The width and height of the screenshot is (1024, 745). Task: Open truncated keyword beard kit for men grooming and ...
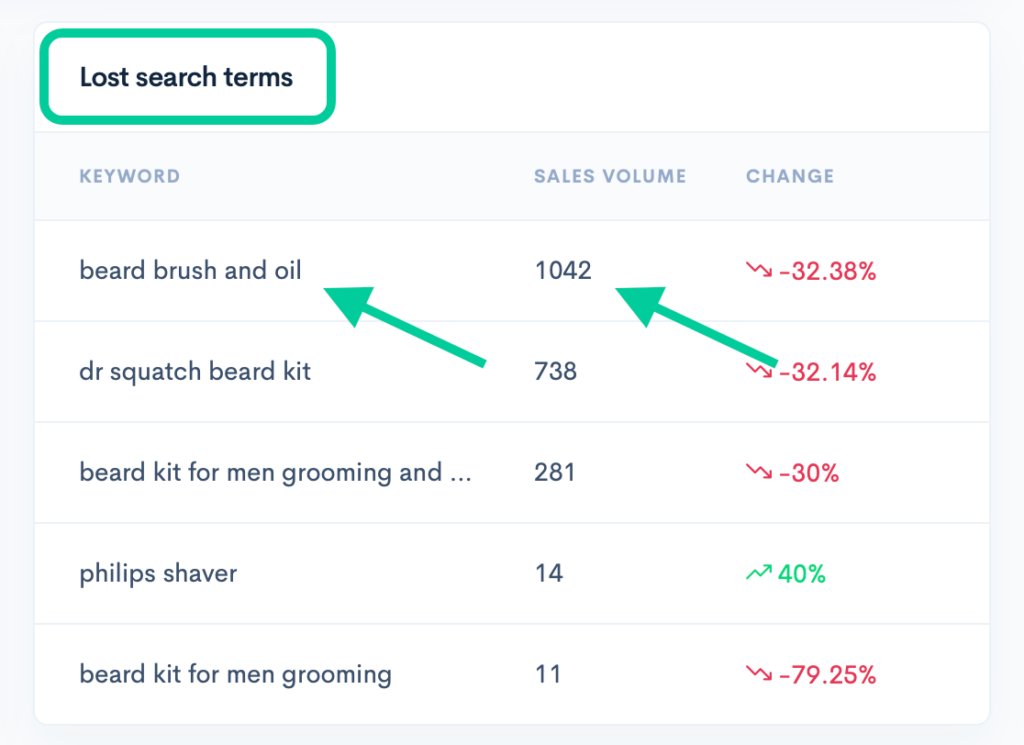click(x=275, y=472)
